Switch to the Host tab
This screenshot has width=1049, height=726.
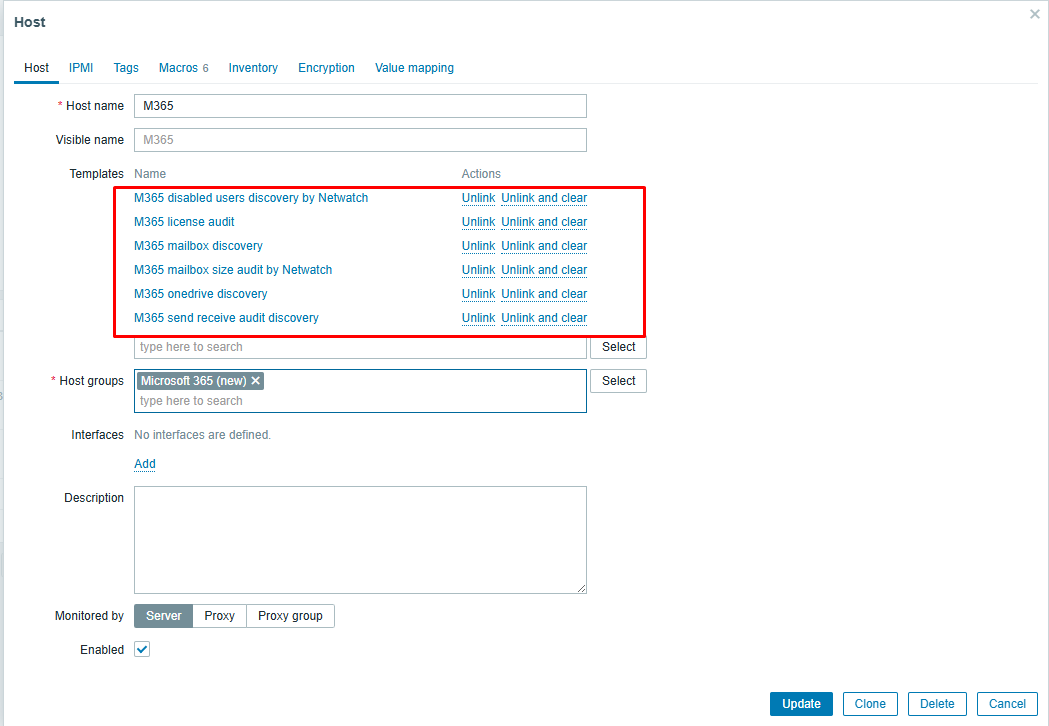[36, 68]
